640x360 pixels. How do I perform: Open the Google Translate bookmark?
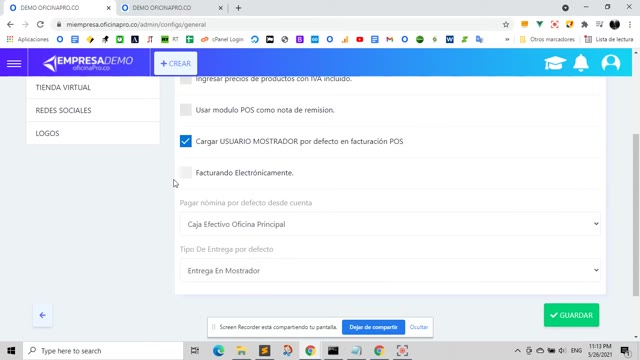(479, 40)
